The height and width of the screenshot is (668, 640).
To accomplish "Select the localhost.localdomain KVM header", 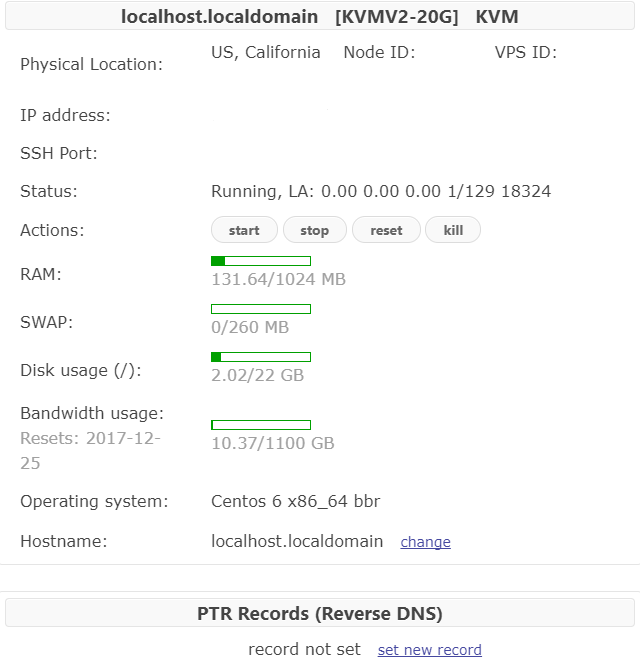I will (320, 17).
